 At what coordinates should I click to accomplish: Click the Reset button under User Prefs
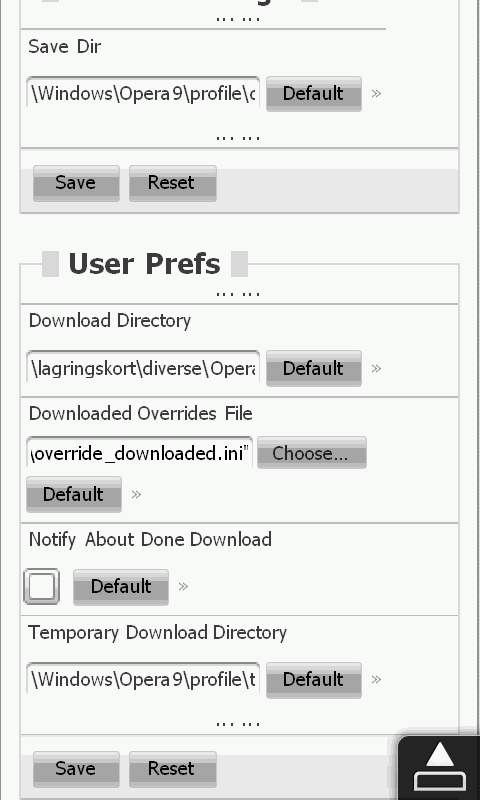(172, 769)
